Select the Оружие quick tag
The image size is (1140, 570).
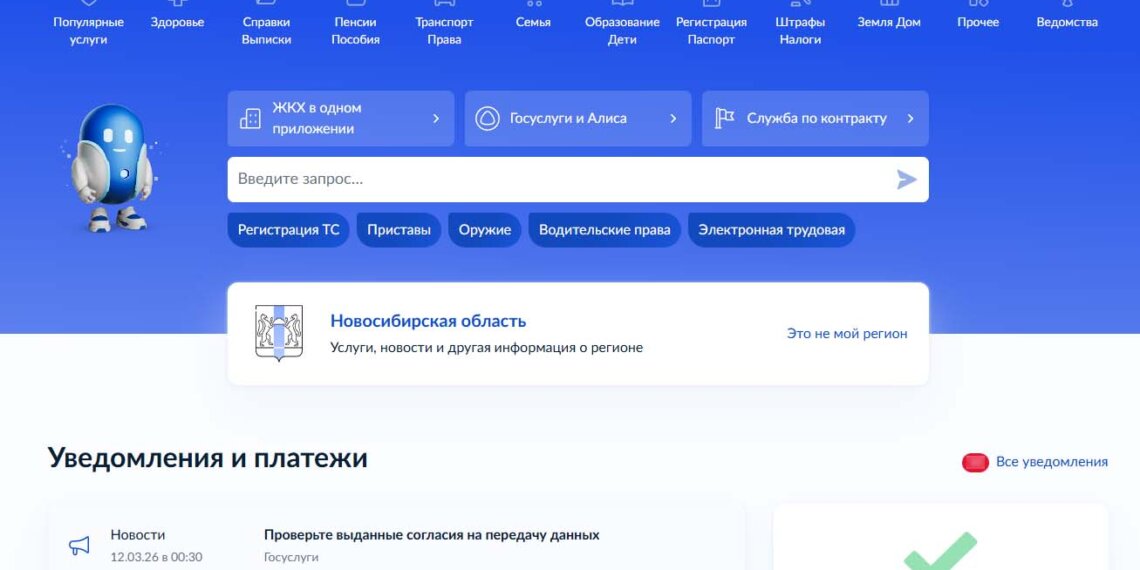tap(485, 230)
